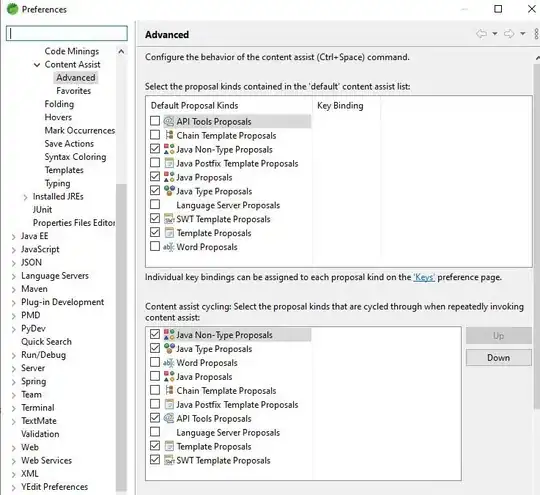Click Java Postfix Template Proposals icon in cycling list
Image resolution: width=540 pixels, height=495 pixels.
(169, 404)
